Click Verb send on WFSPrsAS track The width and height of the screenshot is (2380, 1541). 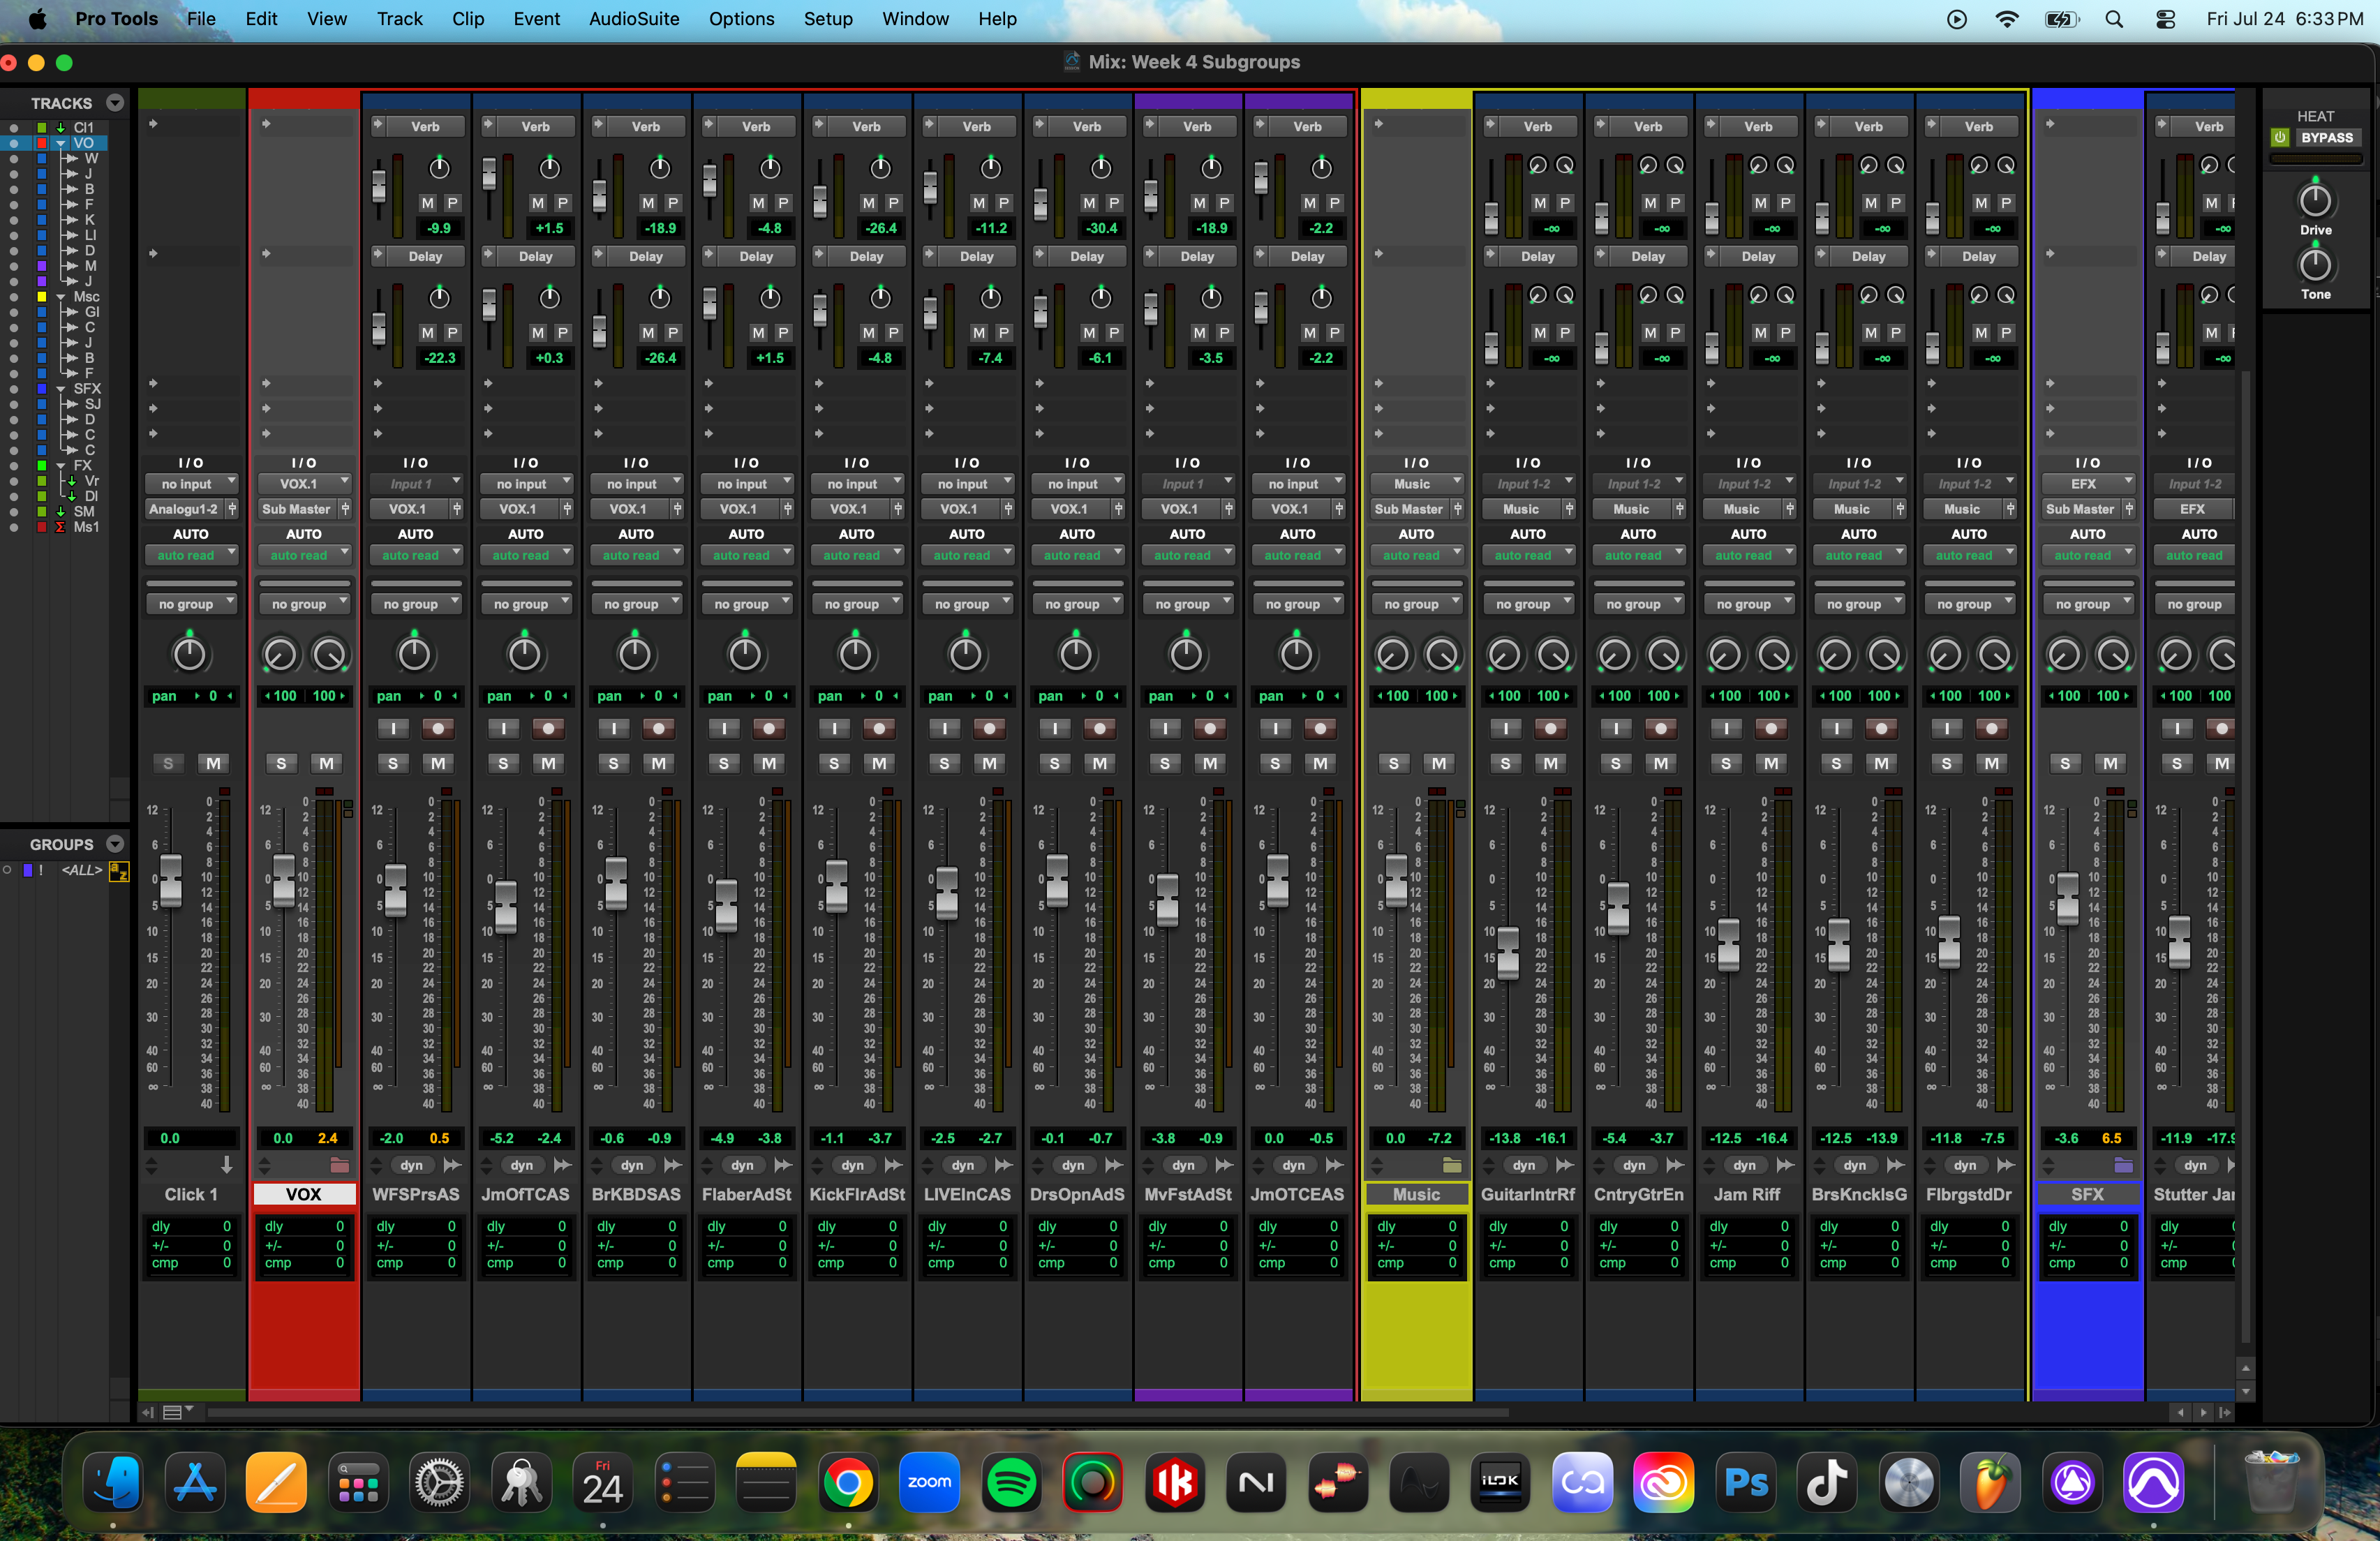pos(425,127)
